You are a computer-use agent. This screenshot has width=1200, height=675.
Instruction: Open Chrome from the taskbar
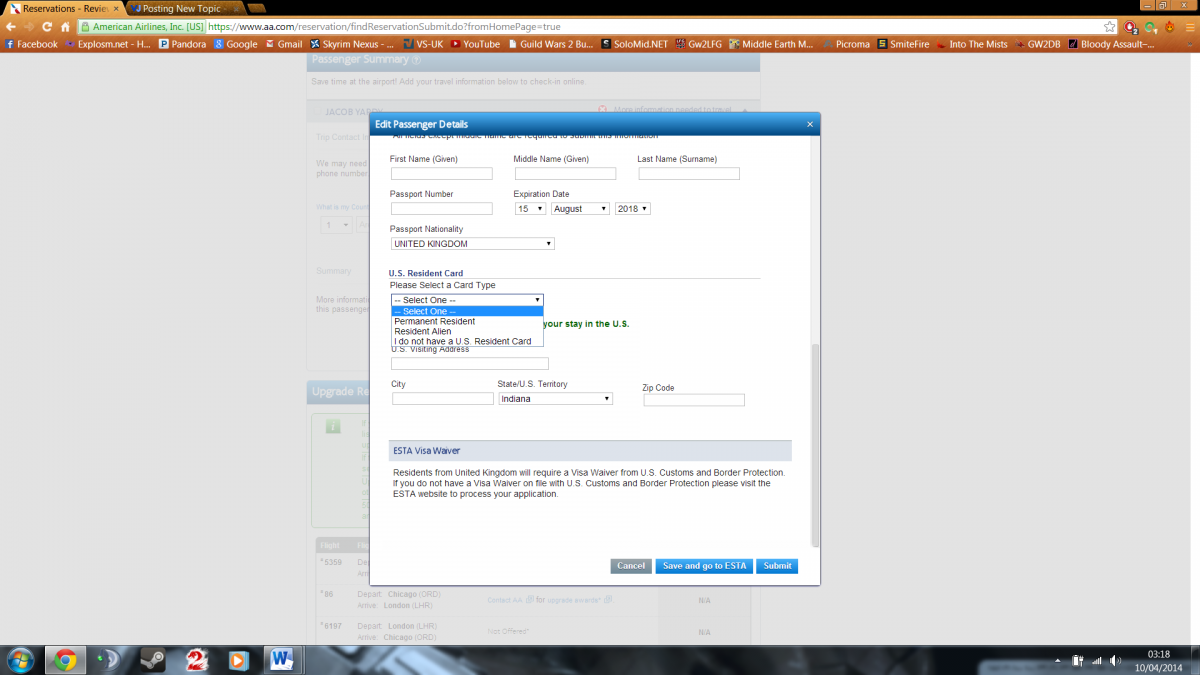tap(66, 660)
